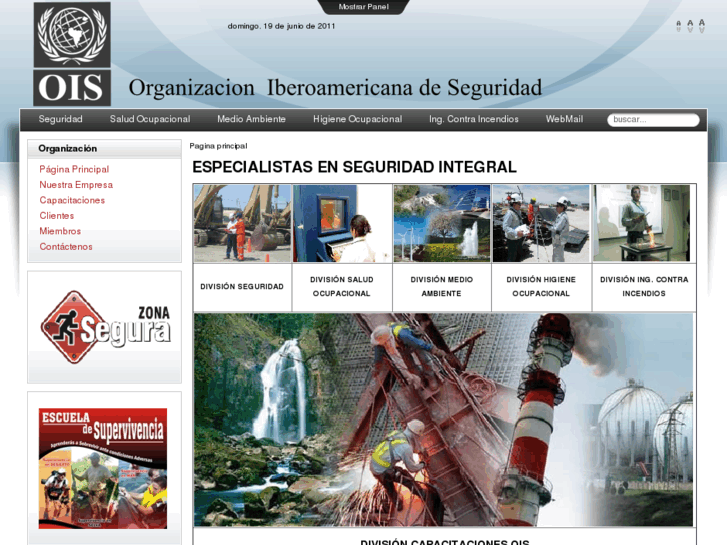The height and width of the screenshot is (545, 727).
Task: Click the Especialistas en Seguridad Integral heading
Action: click(354, 167)
